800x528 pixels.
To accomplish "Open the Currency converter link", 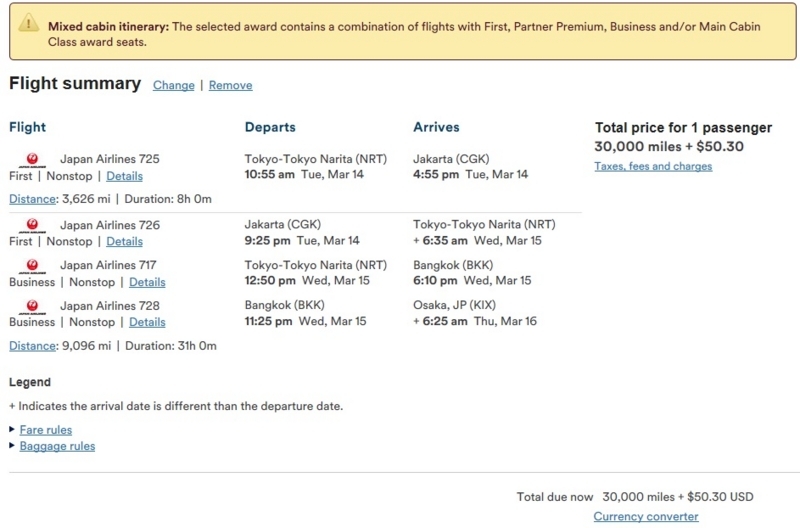I will pos(645,516).
